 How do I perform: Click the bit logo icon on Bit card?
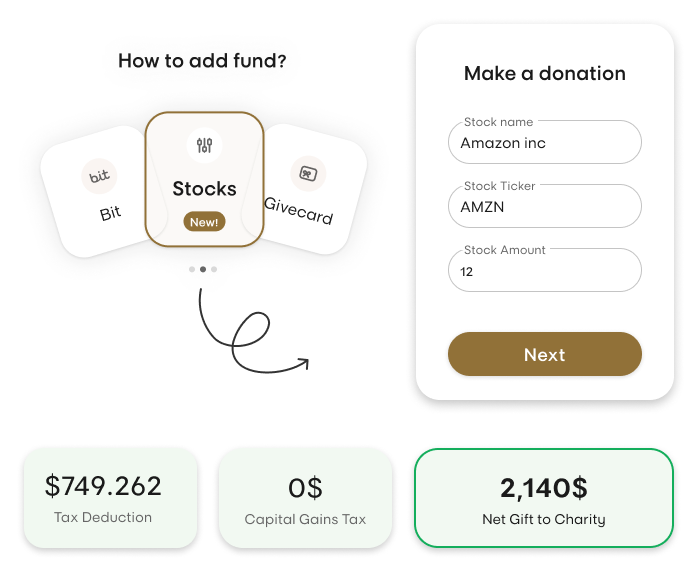[99, 176]
